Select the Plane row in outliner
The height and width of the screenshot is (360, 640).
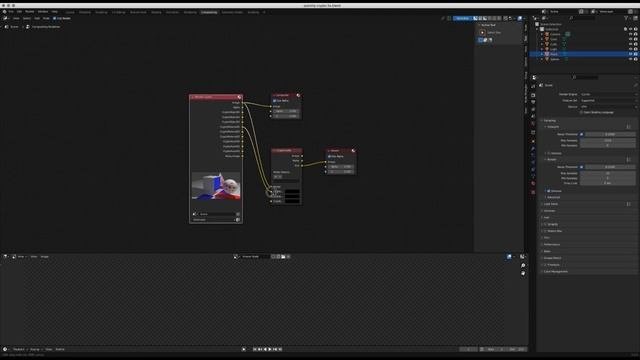pyautogui.click(x=584, y=54)
